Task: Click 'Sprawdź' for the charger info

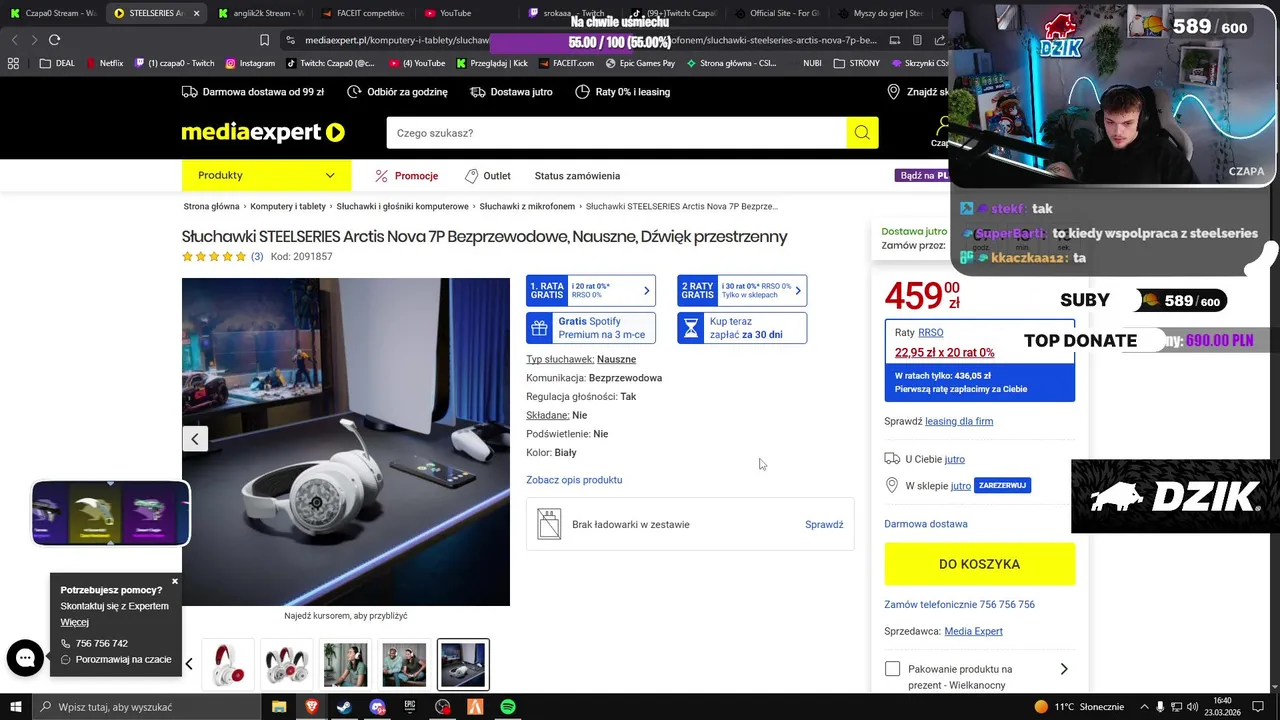Action: [x=824, y=525]
